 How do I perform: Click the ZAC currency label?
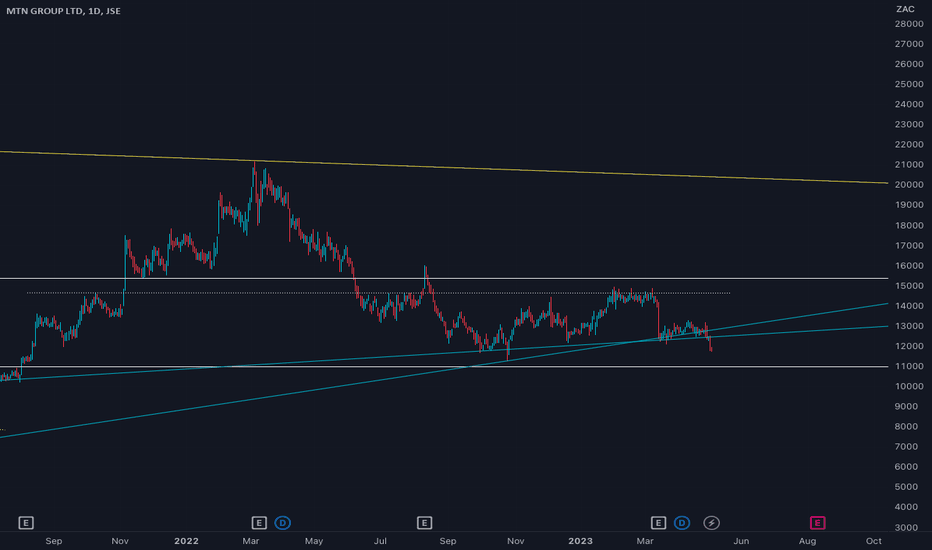click(905, 9)
